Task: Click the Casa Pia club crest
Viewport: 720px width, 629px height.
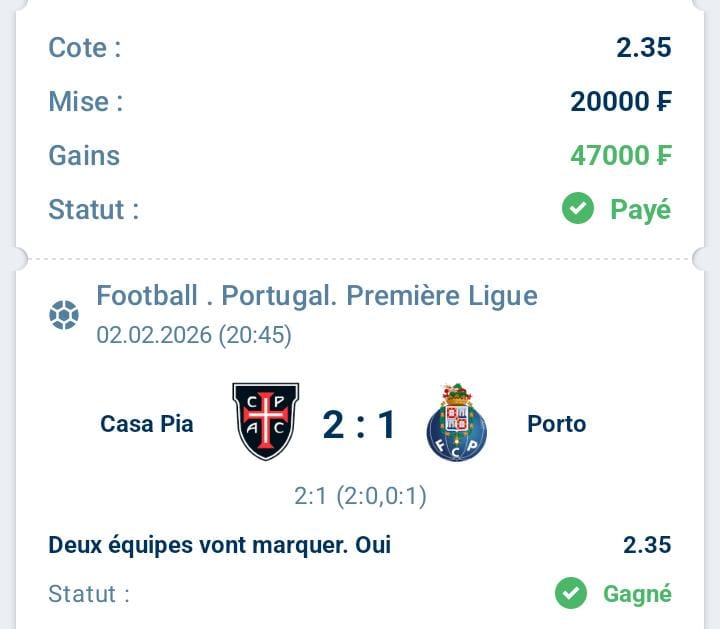Action: [265, 422]
